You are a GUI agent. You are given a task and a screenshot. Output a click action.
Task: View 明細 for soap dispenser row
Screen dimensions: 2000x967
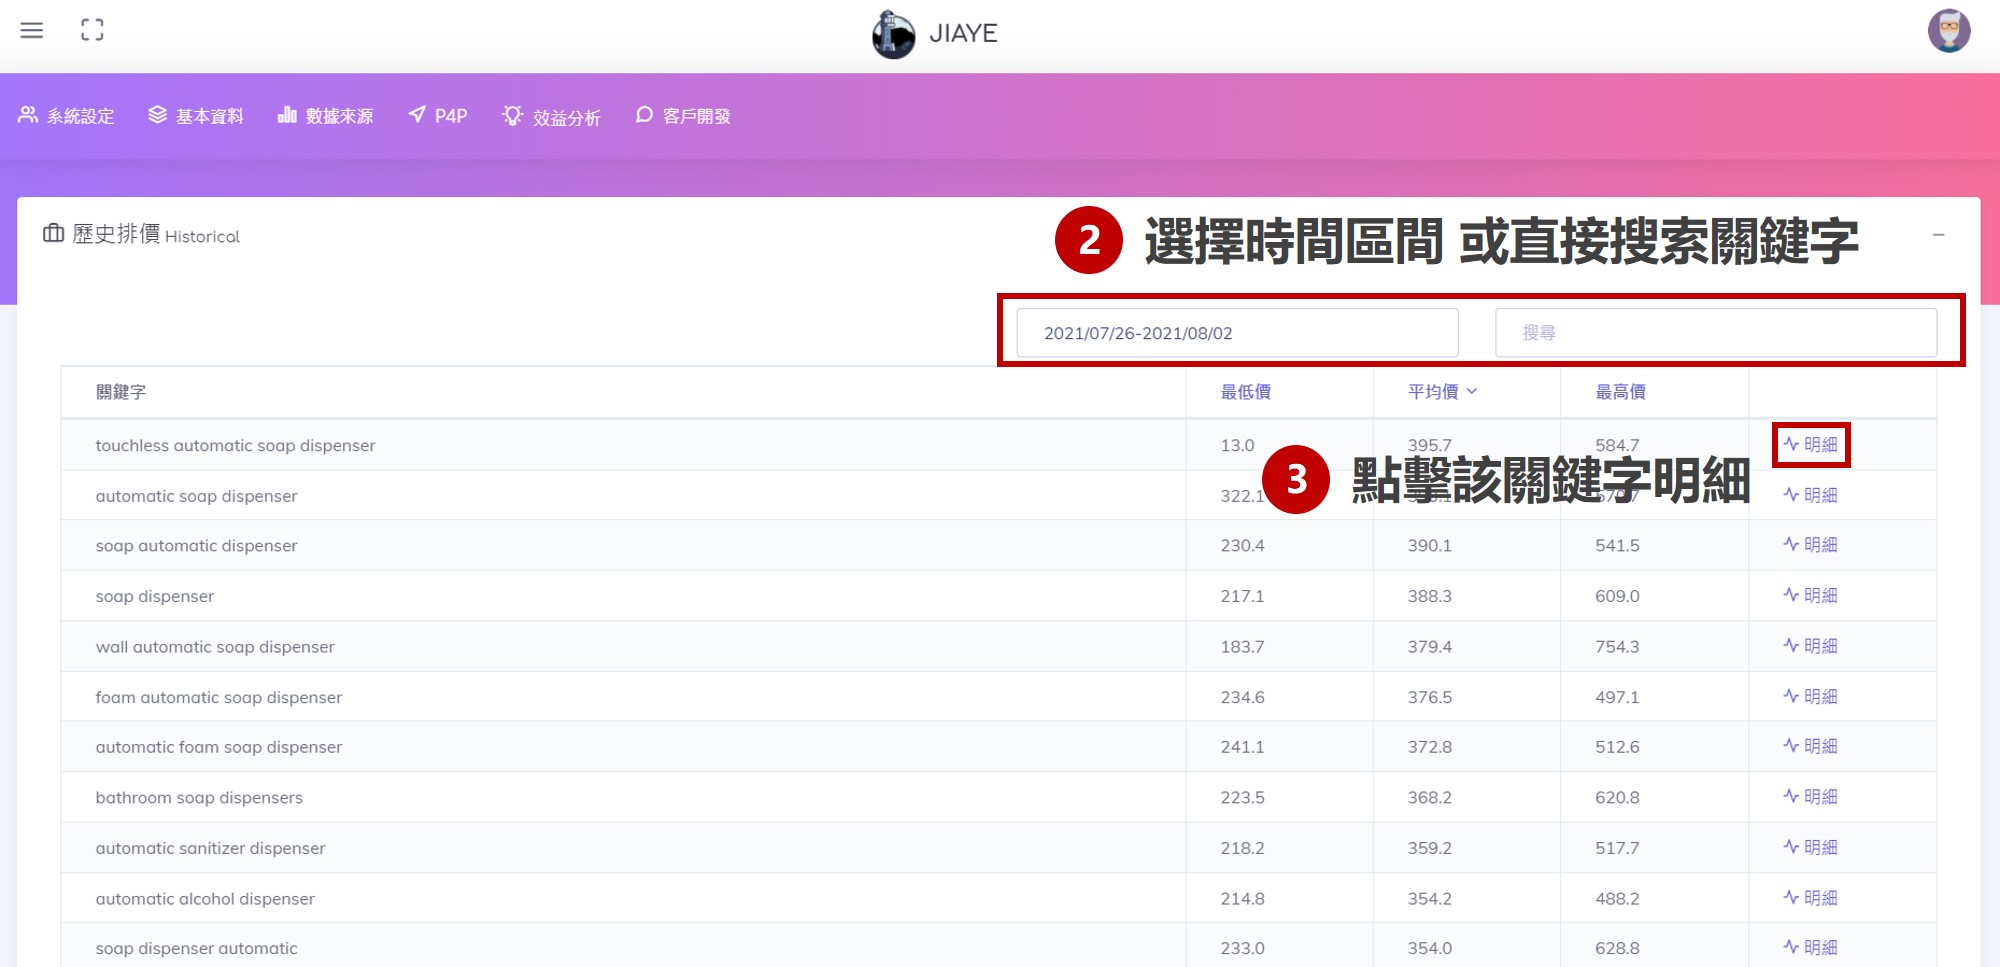1811,596
